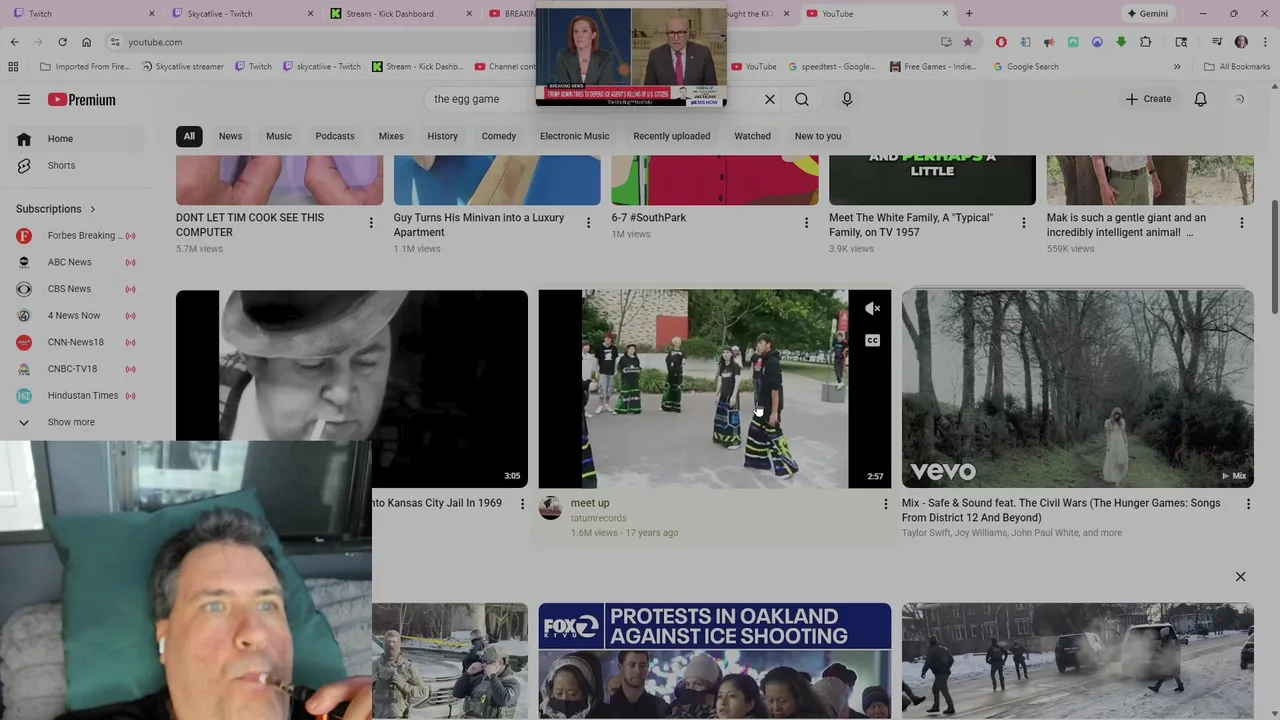Bookmark this page with the star icon
The image size is (1280, 720).
point(967,42)
